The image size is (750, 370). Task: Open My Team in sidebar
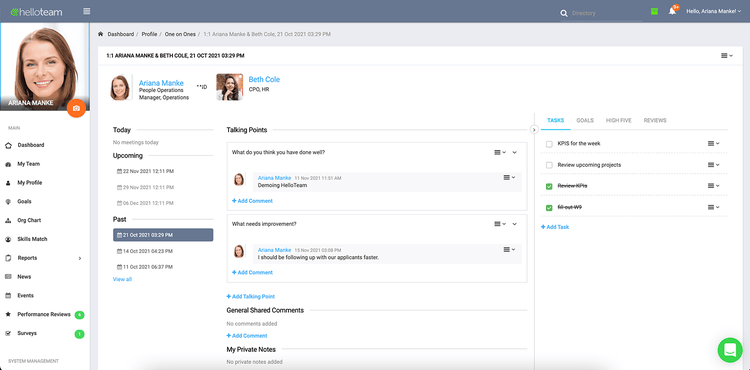(29, 164)
